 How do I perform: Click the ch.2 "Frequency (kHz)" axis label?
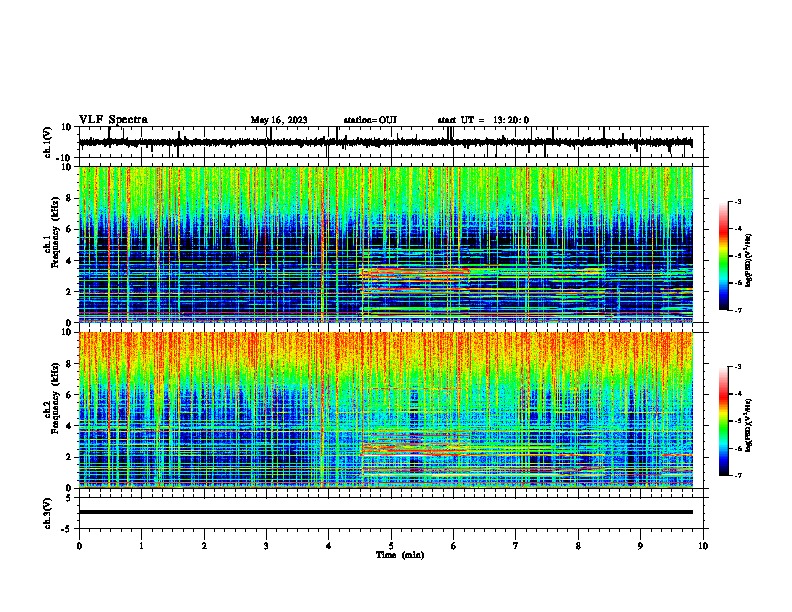click(55, 398)
